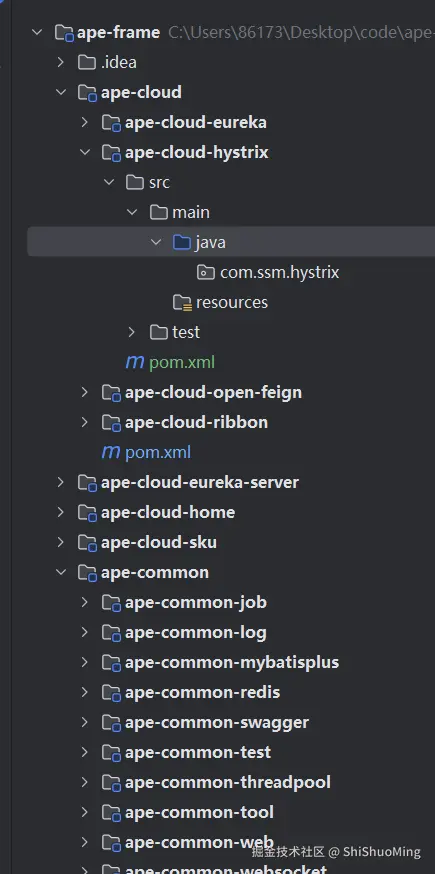This screenshot has width=435, height=874.
Task: Click the ape-frame project module folder icon
Action: [x=65, y=32]
